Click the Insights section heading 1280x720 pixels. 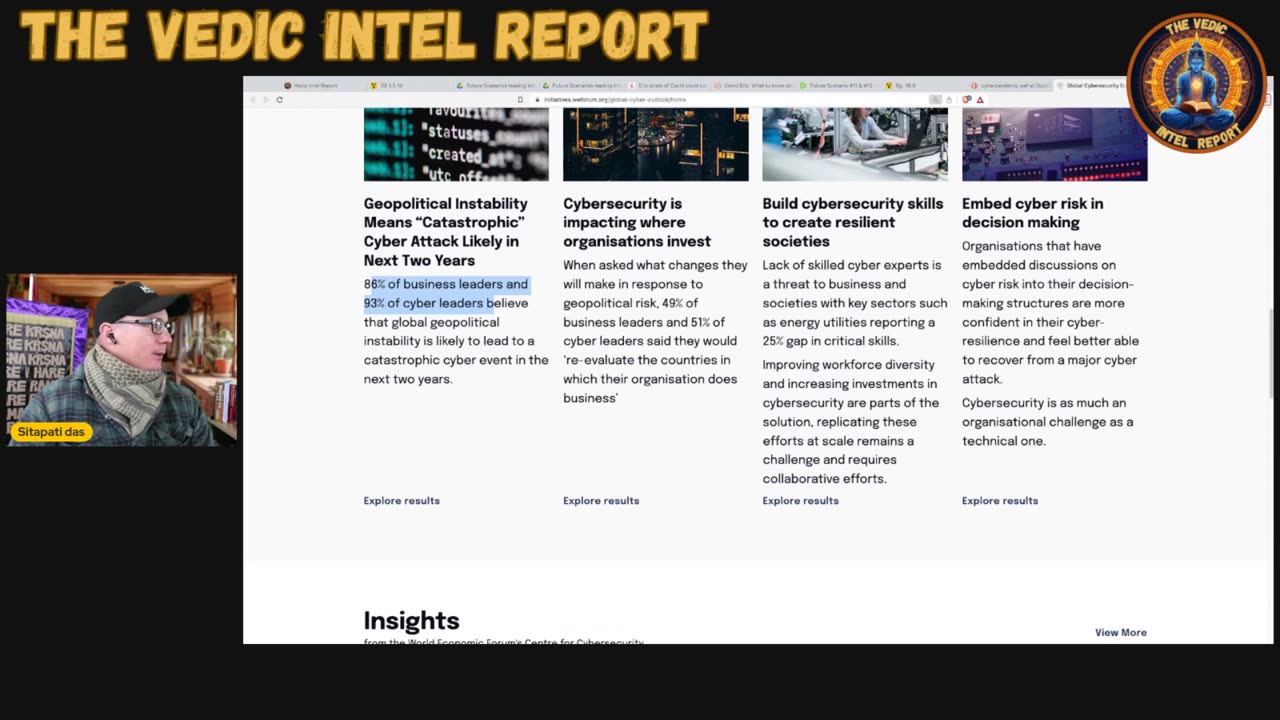pos(411,621)
